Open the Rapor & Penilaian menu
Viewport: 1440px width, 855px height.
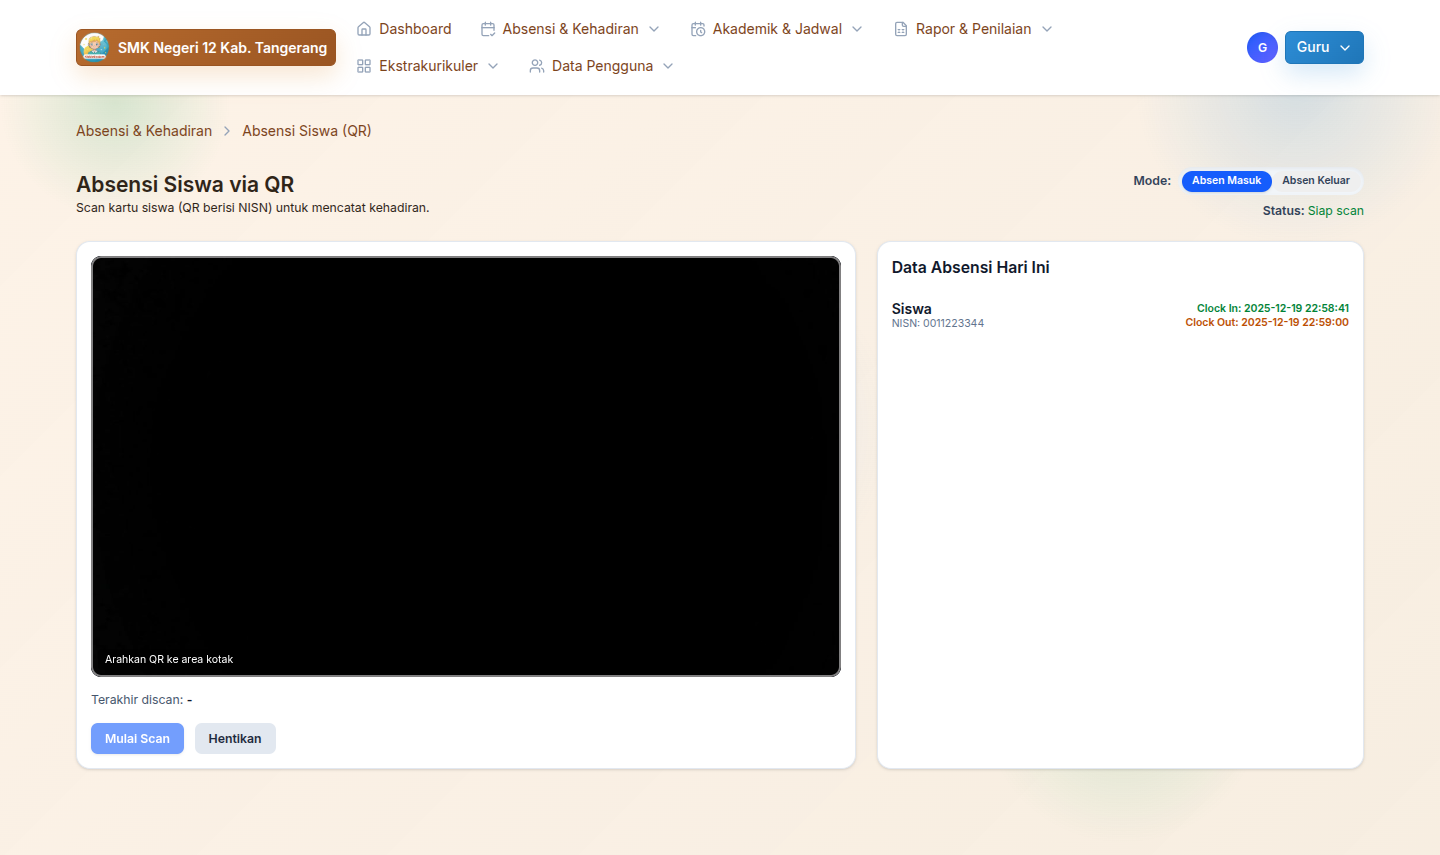(x=973, y=29)
